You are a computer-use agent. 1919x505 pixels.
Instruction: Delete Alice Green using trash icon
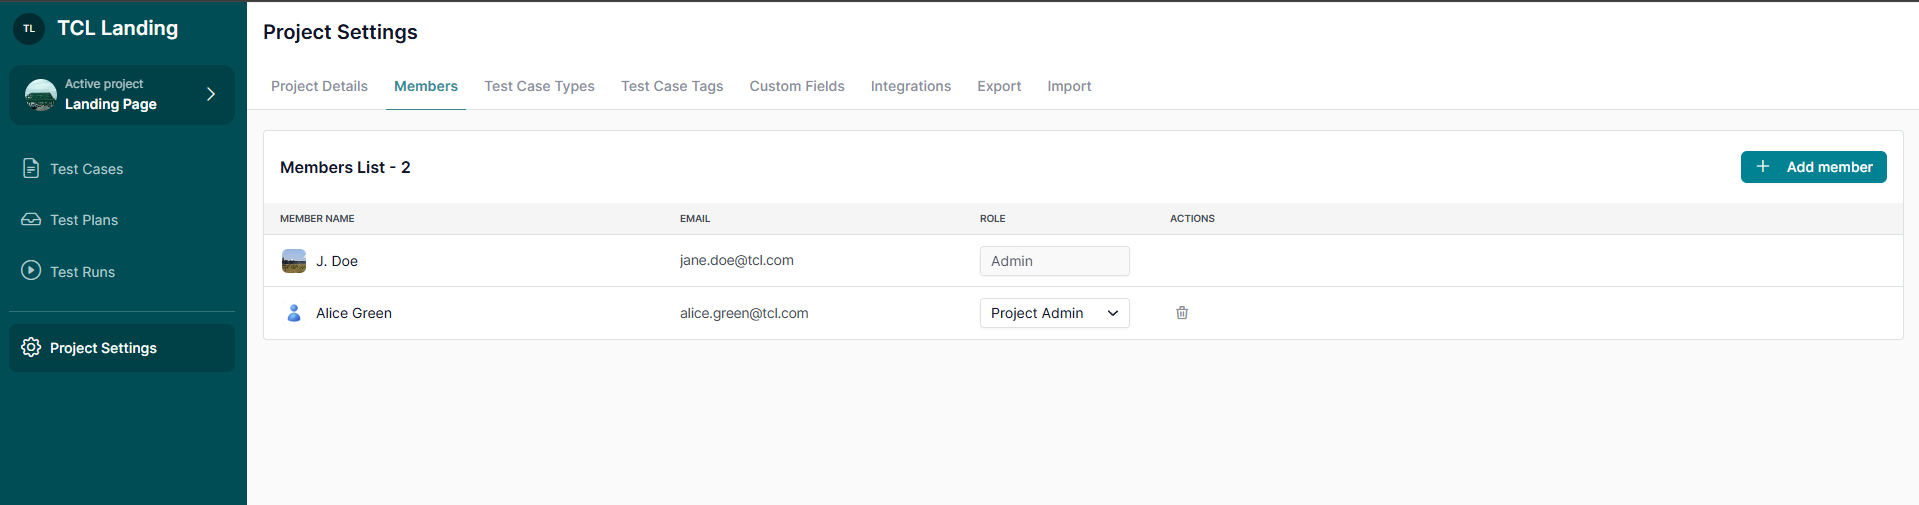coord(1182,313)
